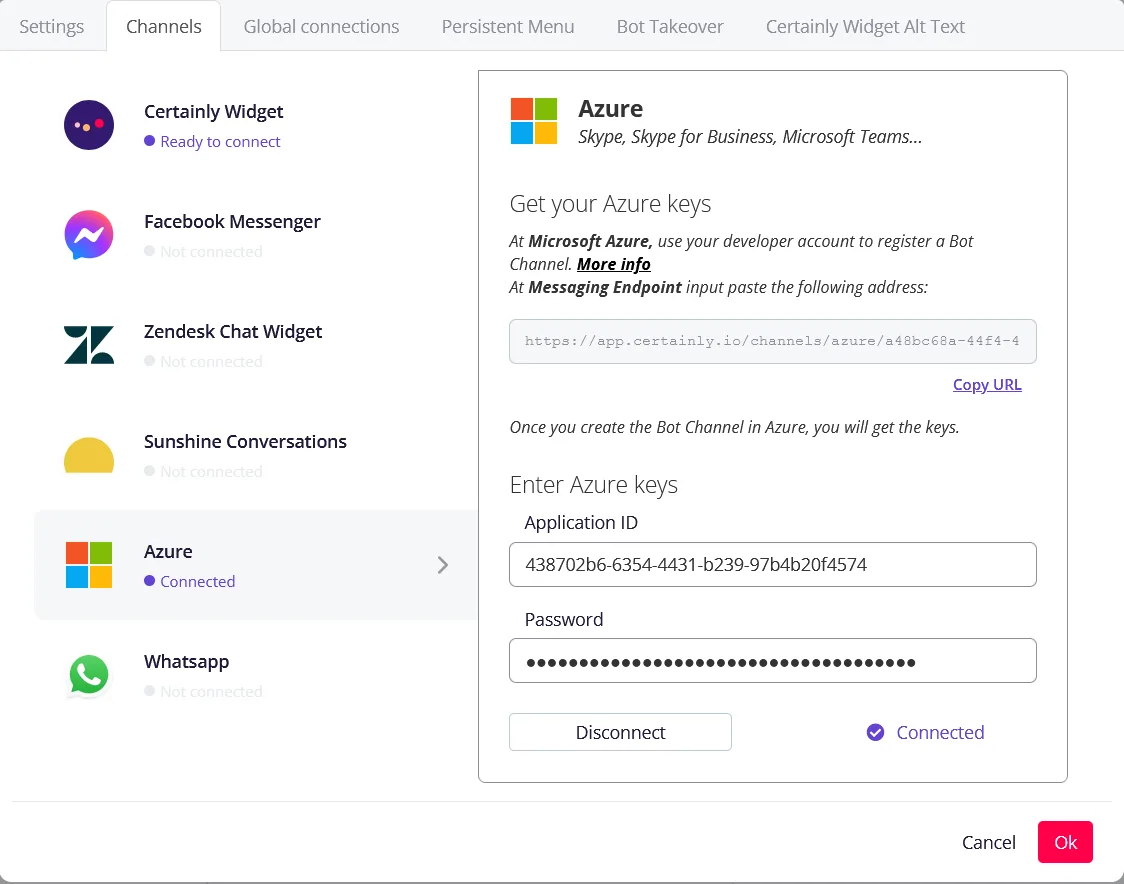Click Not connected under Zendesk Chat Widget

click(211, 361)
